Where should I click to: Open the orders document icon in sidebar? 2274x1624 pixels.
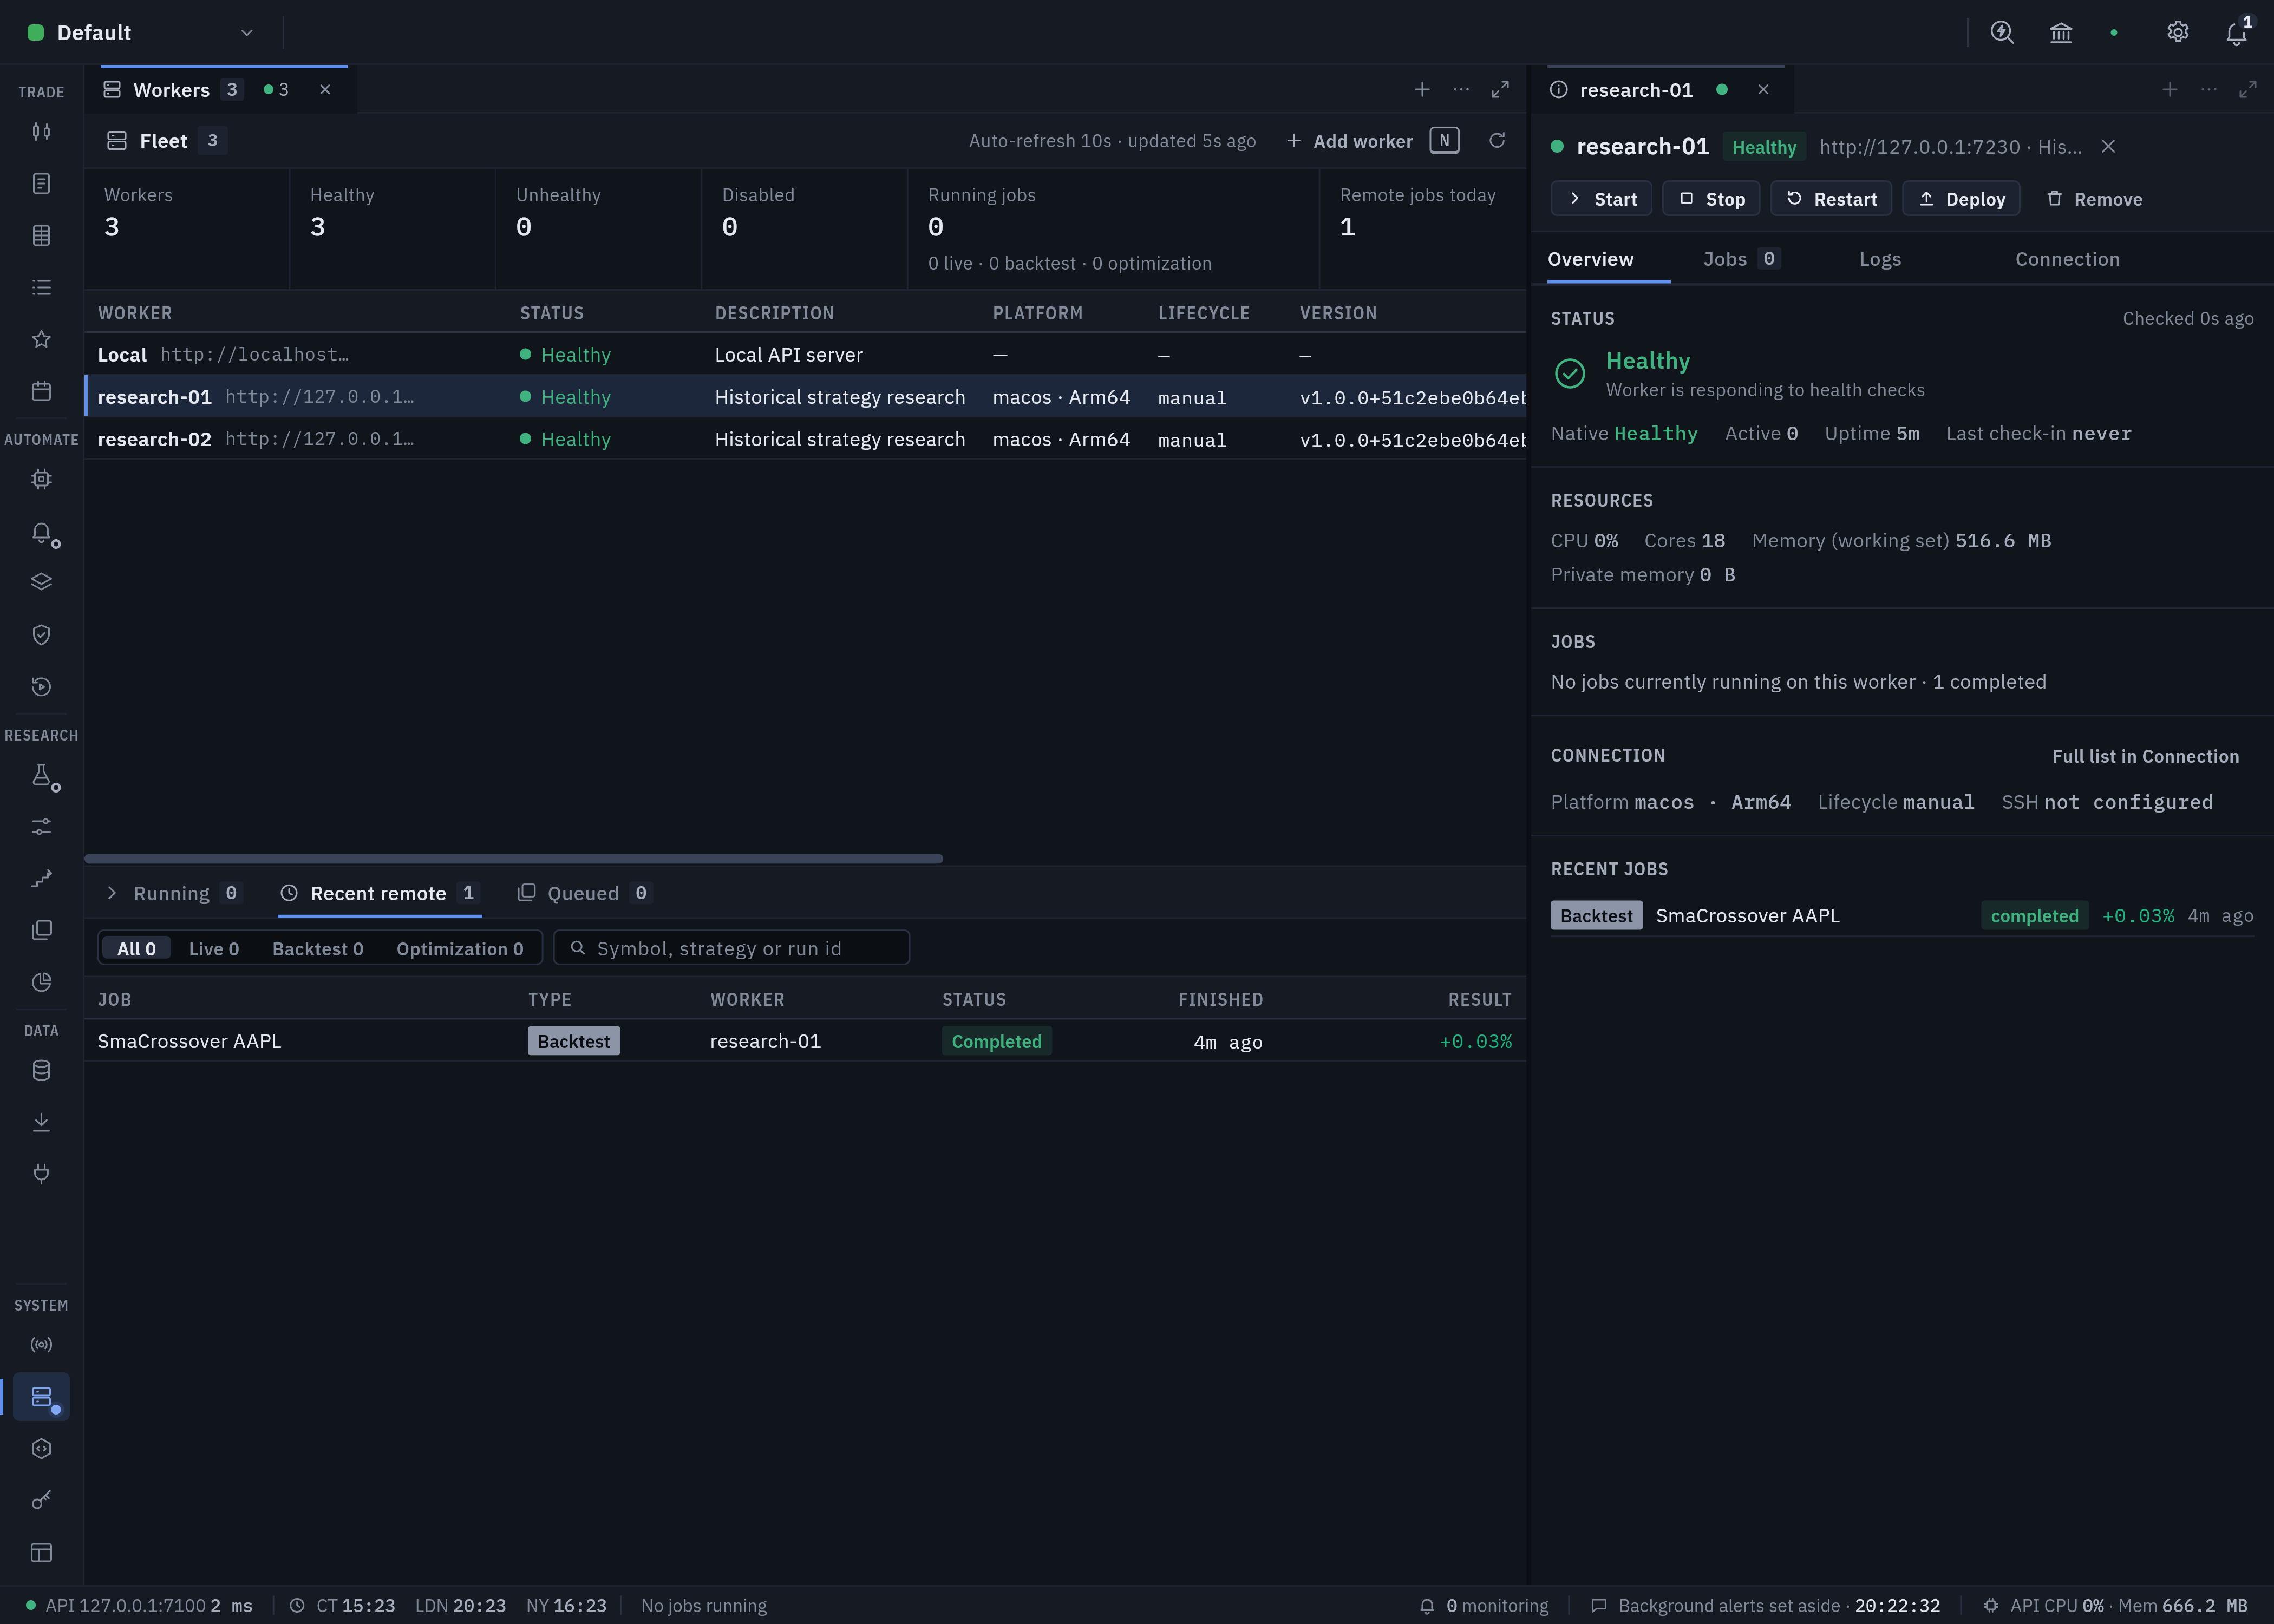click(41, 184)
